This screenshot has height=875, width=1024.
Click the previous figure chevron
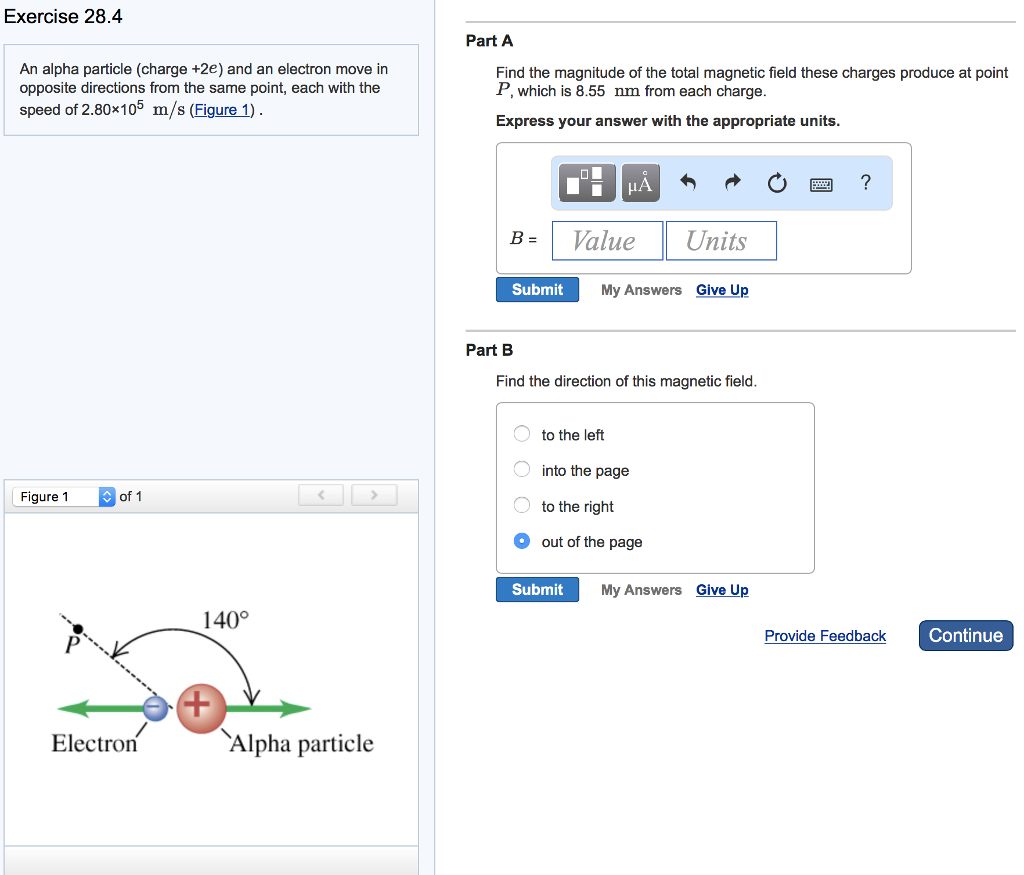[x=320, y=494]
